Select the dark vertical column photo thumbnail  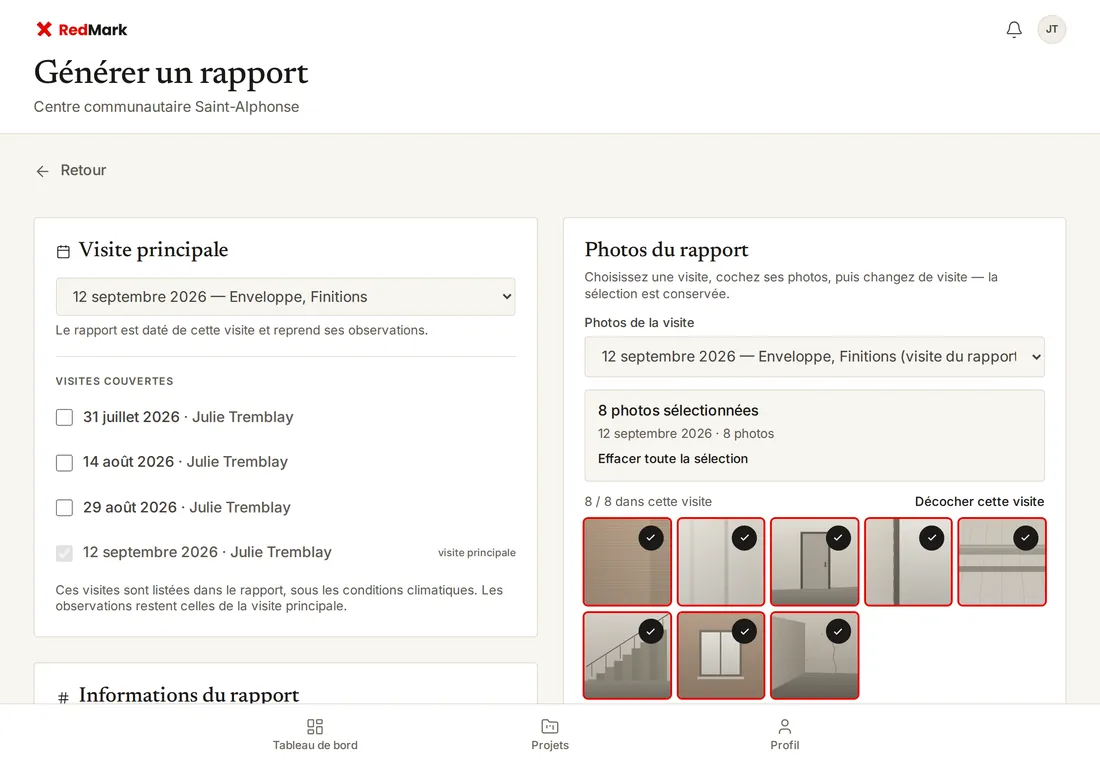click(908, 562)
